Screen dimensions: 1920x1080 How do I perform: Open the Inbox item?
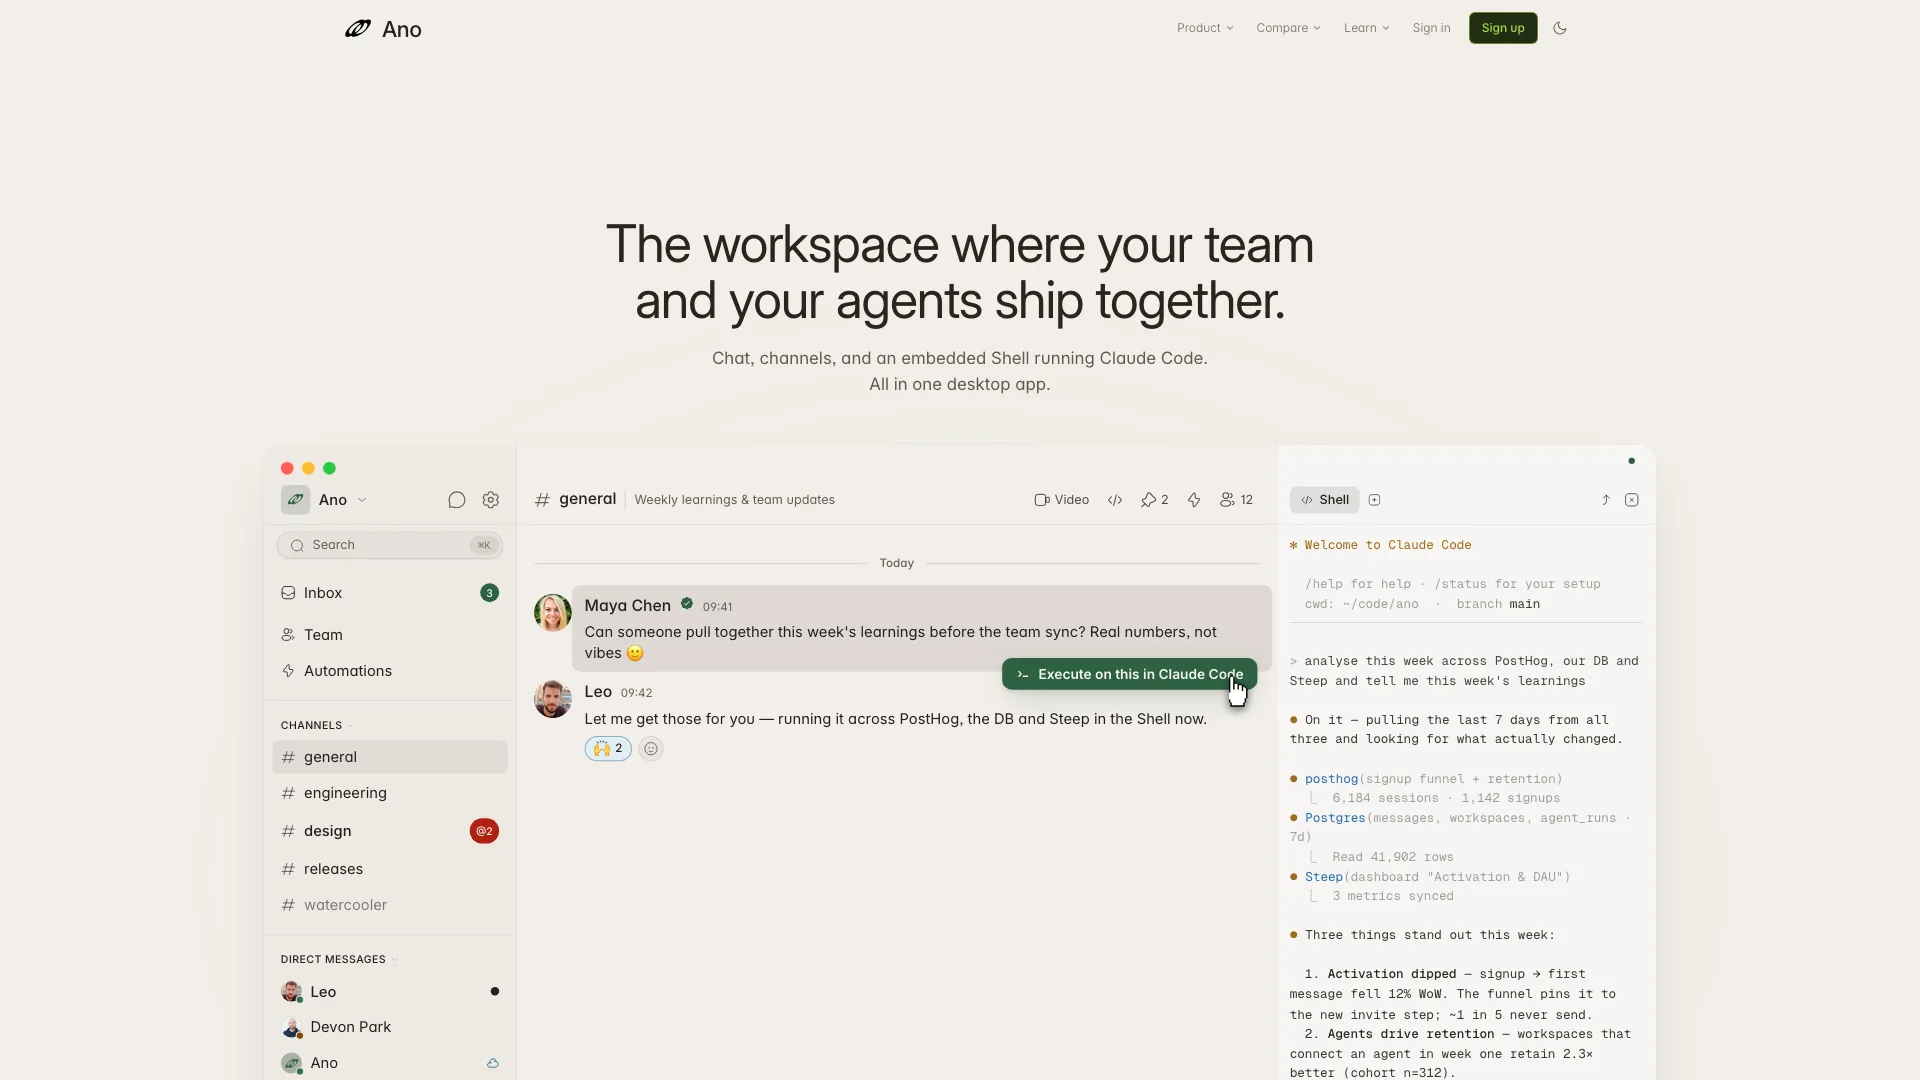(x=390, y=593)
